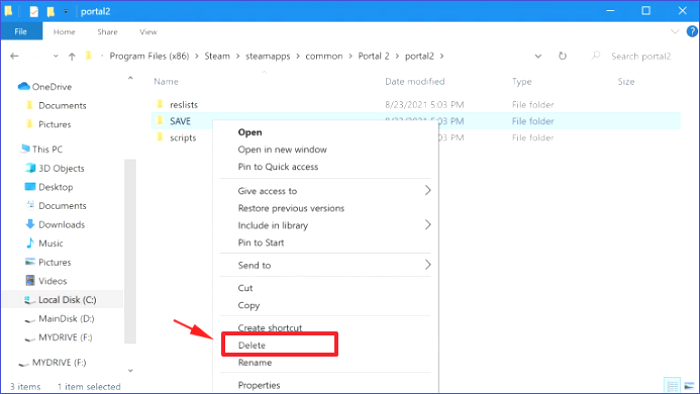Click steamapps in the breadcrumb path
The image size is (700, 394).
pyautogui.click(x=267, y=56)
